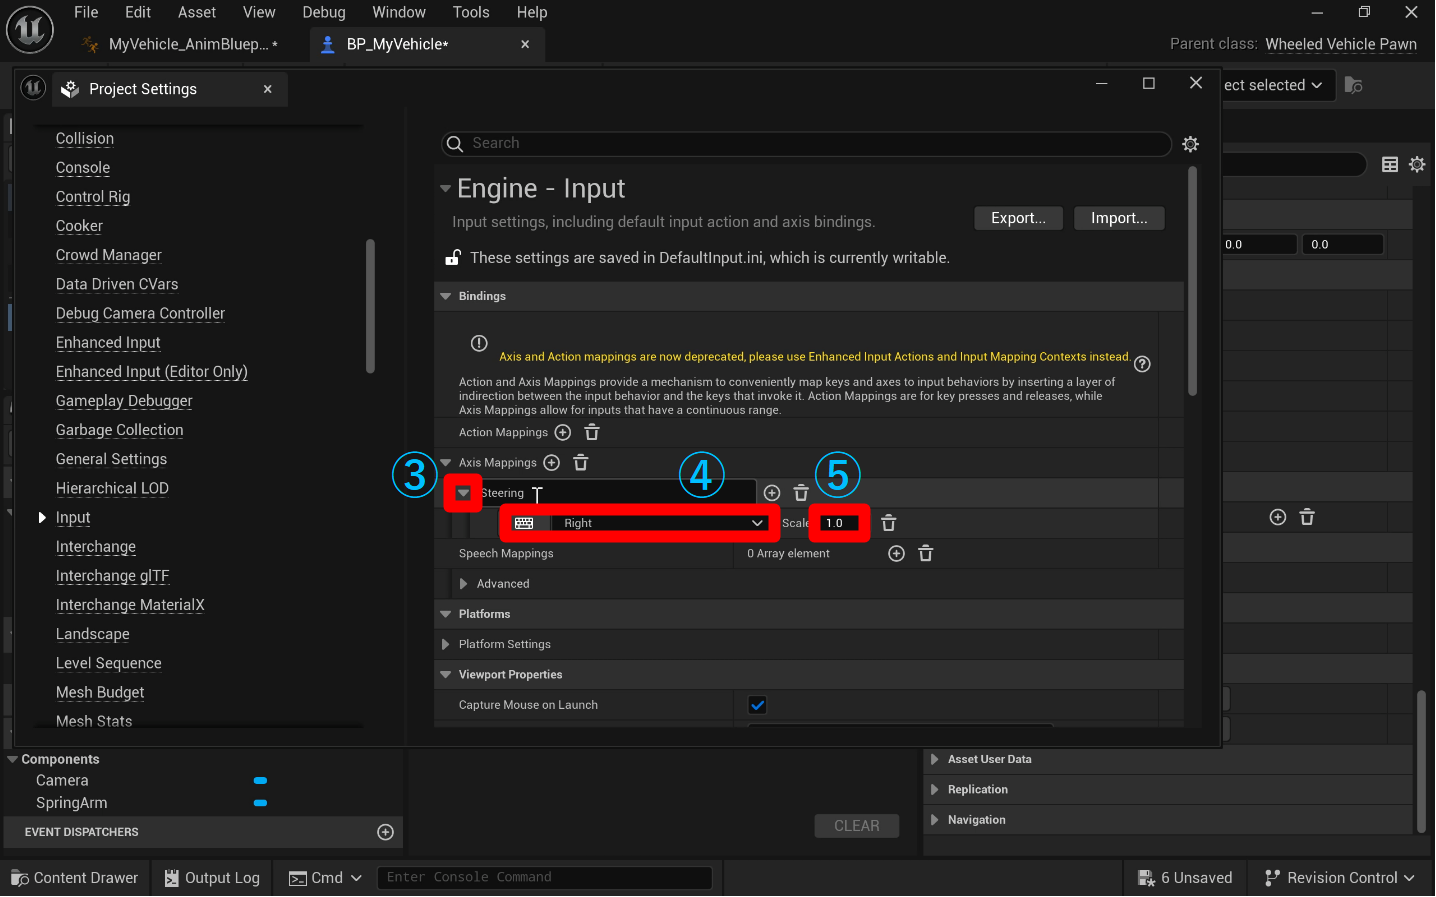The image size is (1436, 897).
Task: Click settings panel vertical scrollbar
Action: (x=1192, y=282)
